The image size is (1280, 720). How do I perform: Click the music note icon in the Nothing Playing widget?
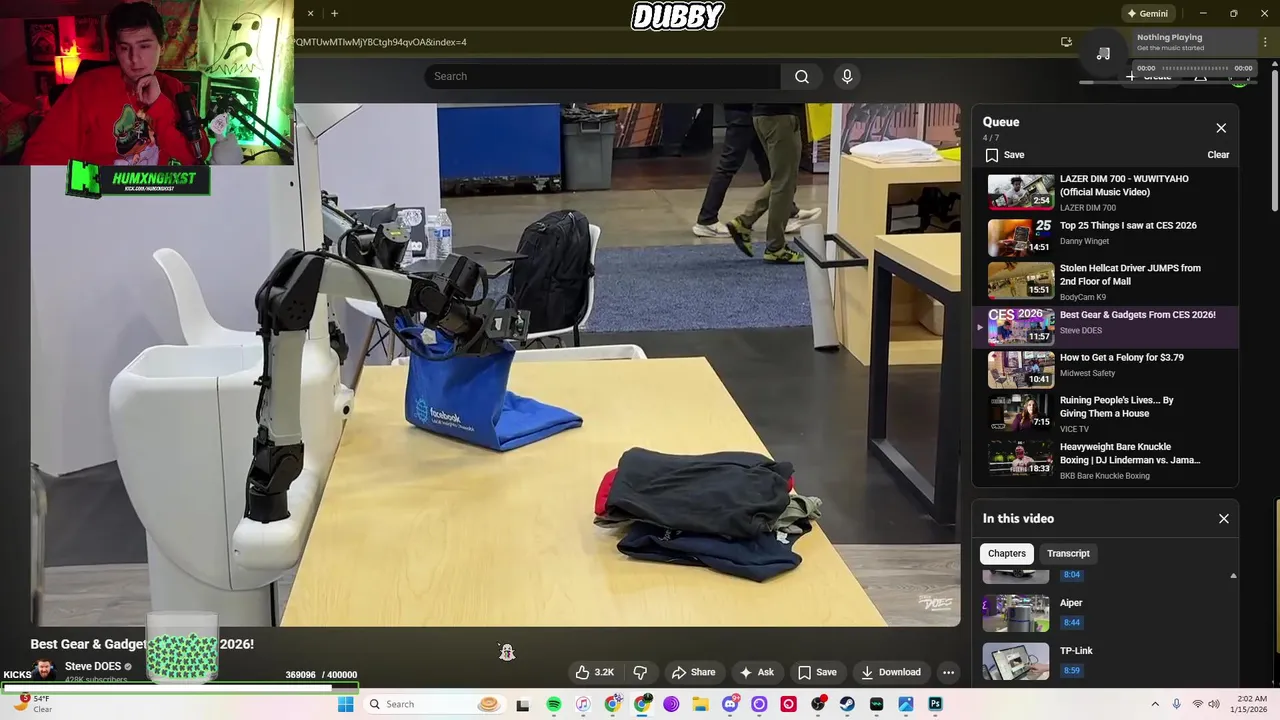[1104, 53]
